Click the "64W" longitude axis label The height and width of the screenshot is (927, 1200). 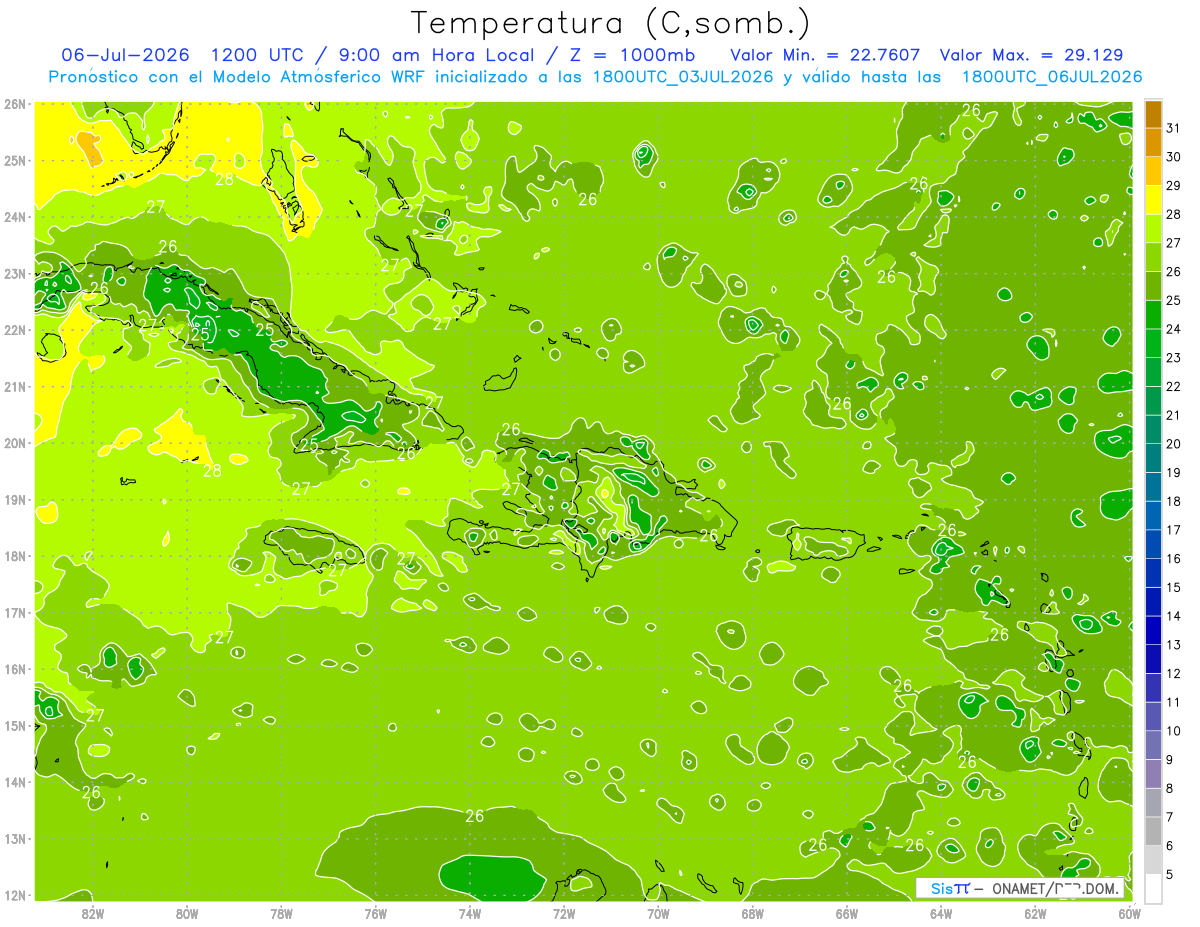pyautogui.click(x=941, y=913)
